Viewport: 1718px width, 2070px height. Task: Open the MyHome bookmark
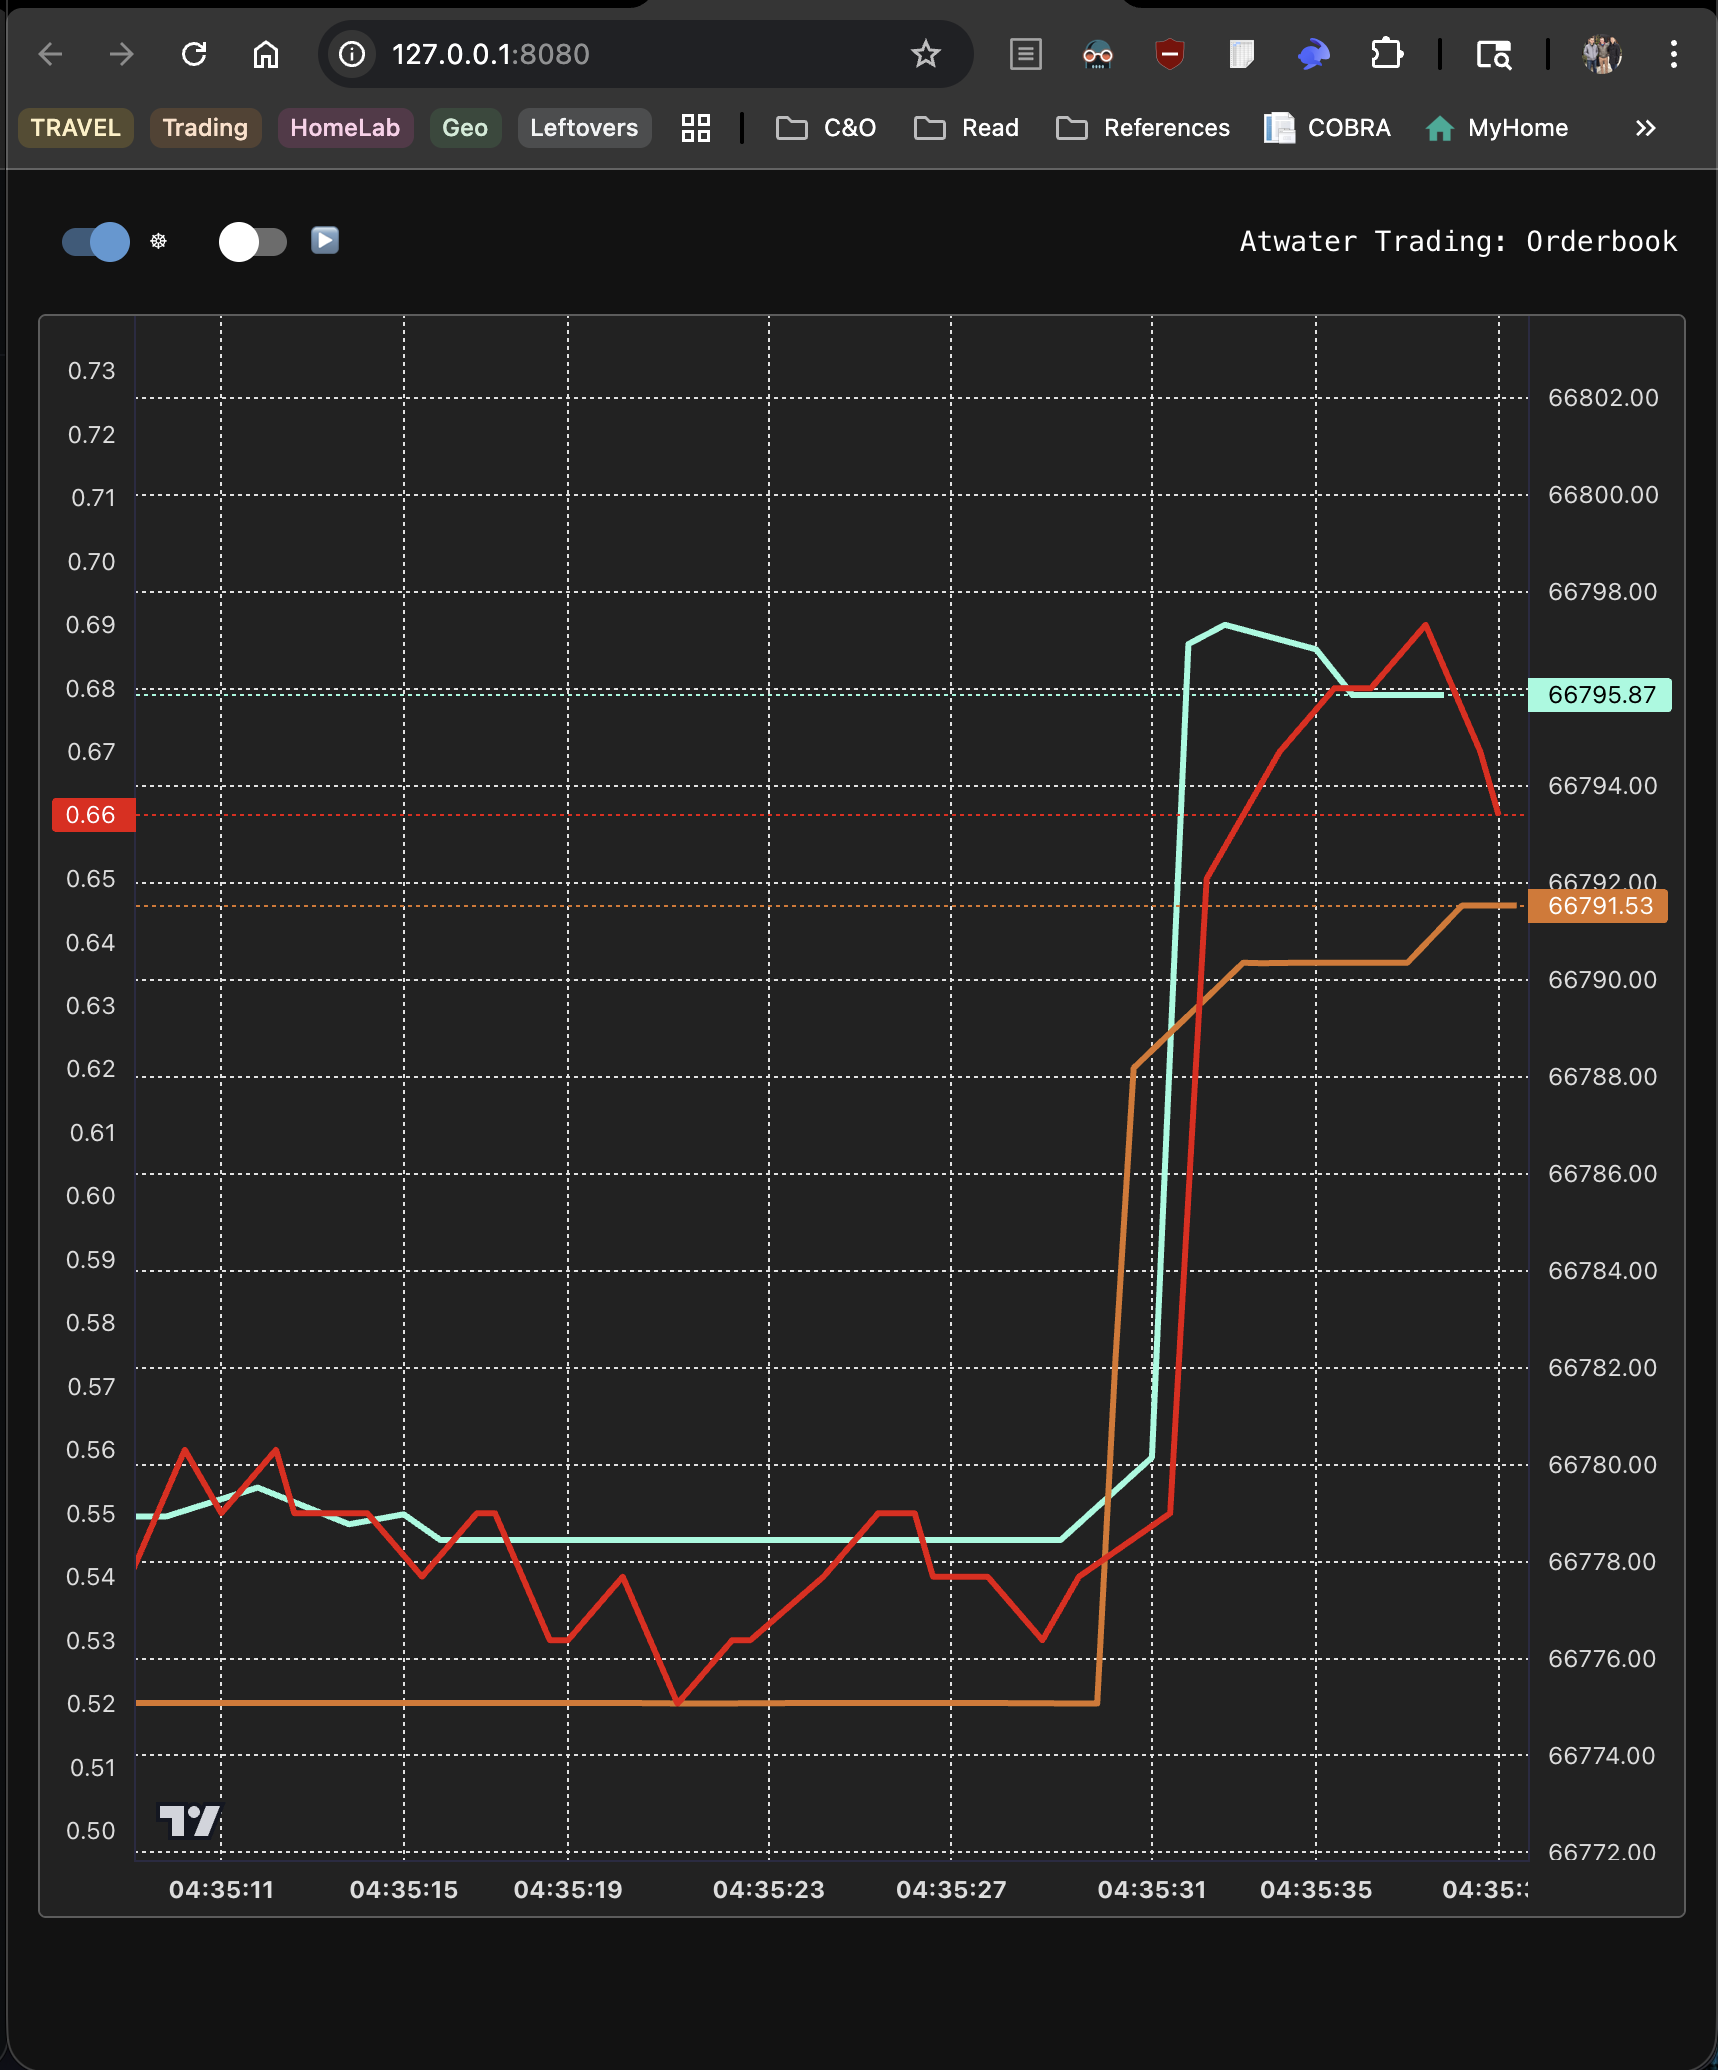[1497, 128]
